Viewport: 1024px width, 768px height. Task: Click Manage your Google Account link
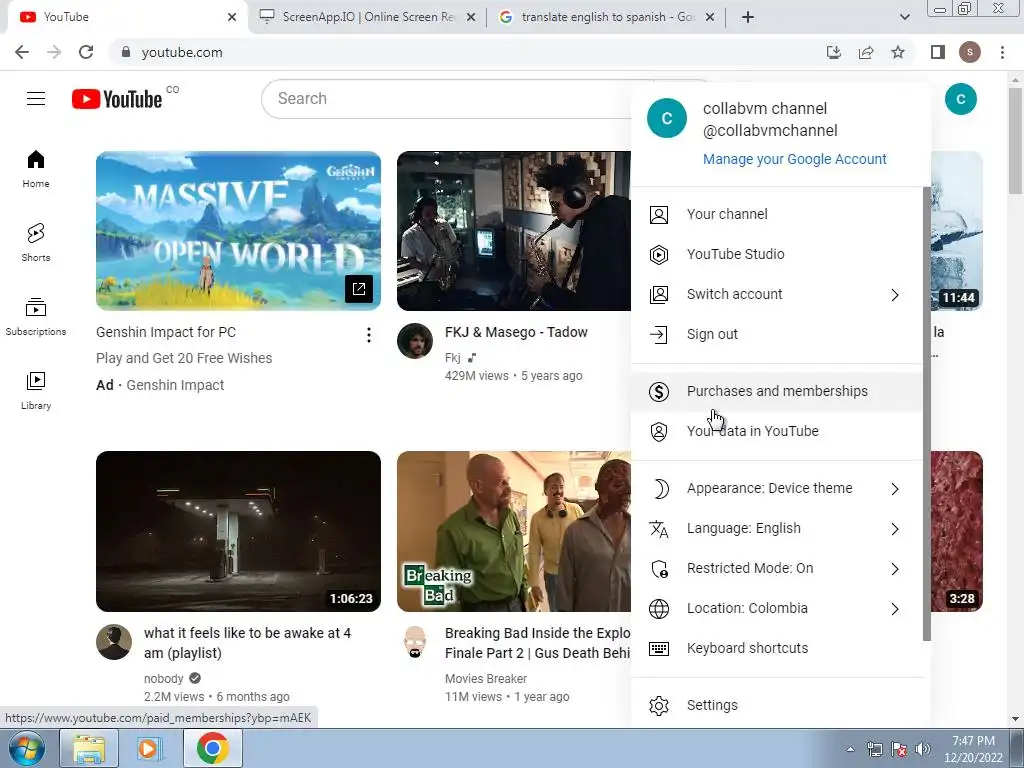coord(795,159)
